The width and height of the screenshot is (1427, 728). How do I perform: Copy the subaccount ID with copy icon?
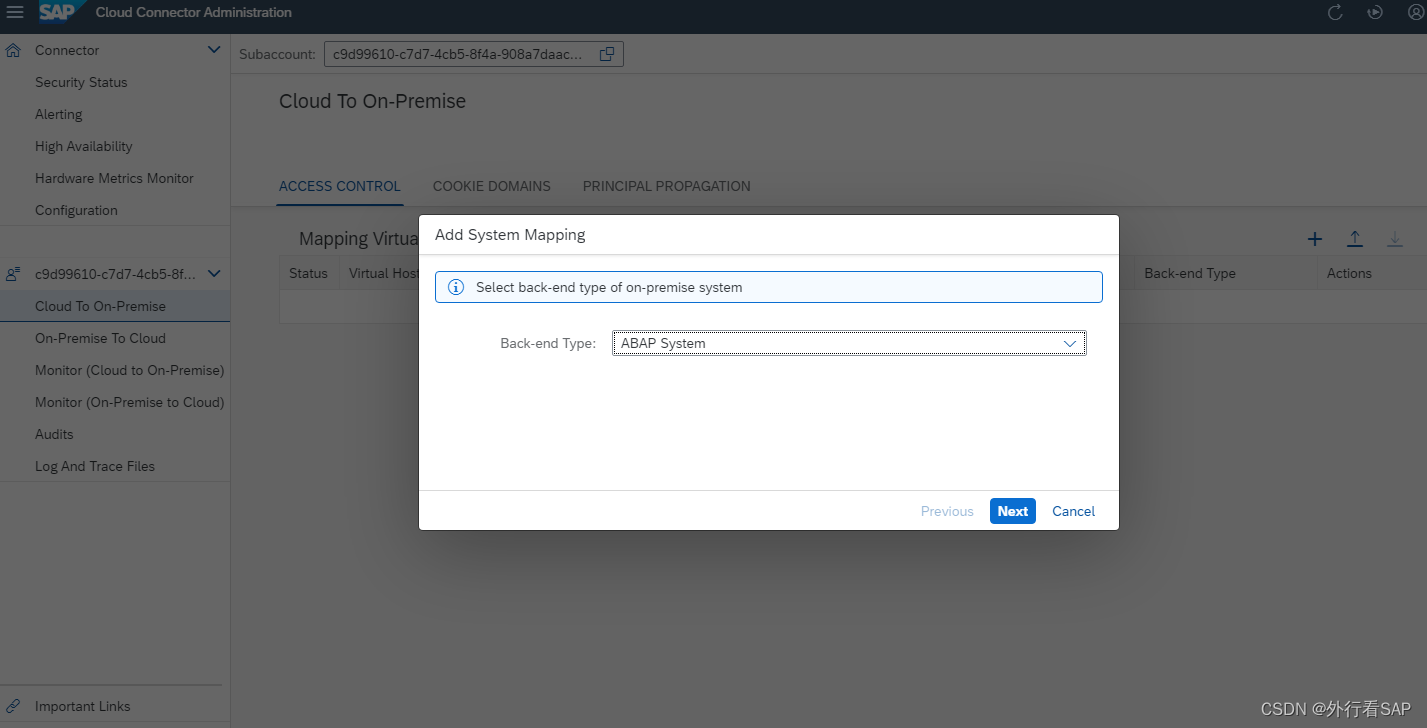point(607,54)
